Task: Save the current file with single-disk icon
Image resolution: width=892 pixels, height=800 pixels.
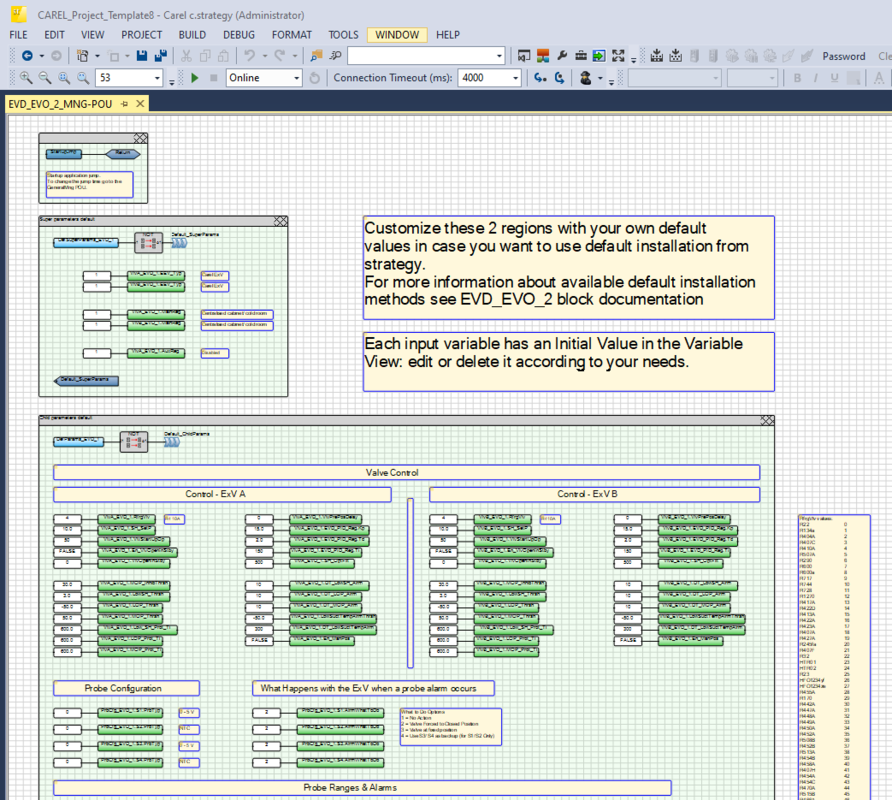Action: pos(142,56)
